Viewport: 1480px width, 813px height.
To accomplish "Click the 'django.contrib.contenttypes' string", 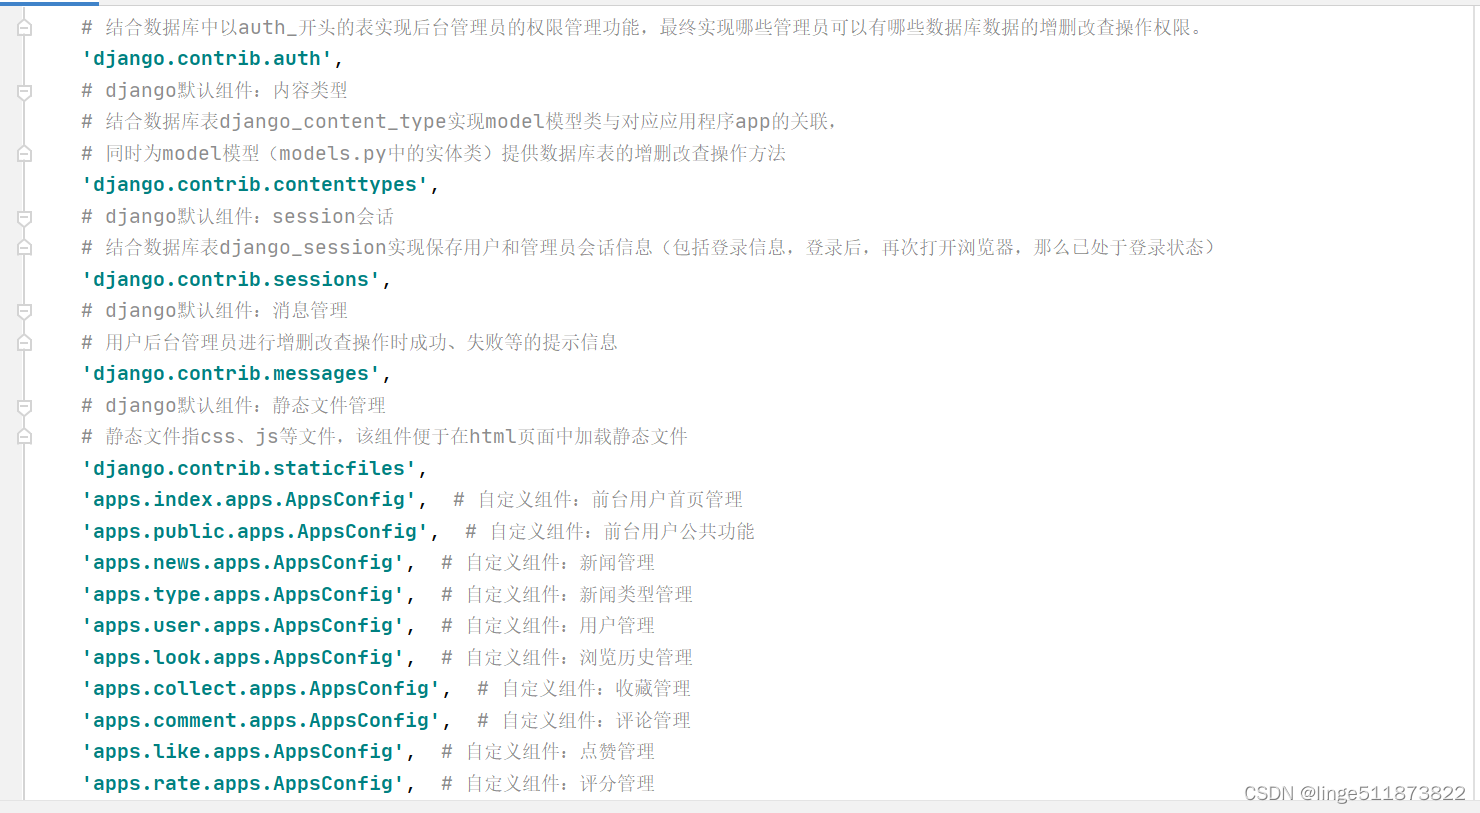I will [x=255, y=185].
